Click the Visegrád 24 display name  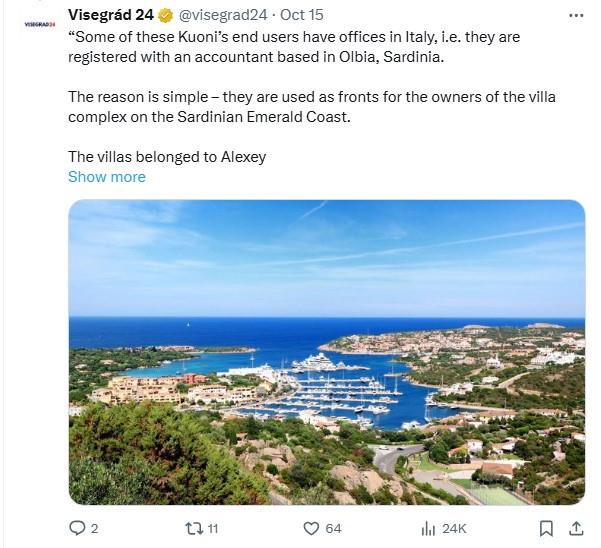(110, 15)
